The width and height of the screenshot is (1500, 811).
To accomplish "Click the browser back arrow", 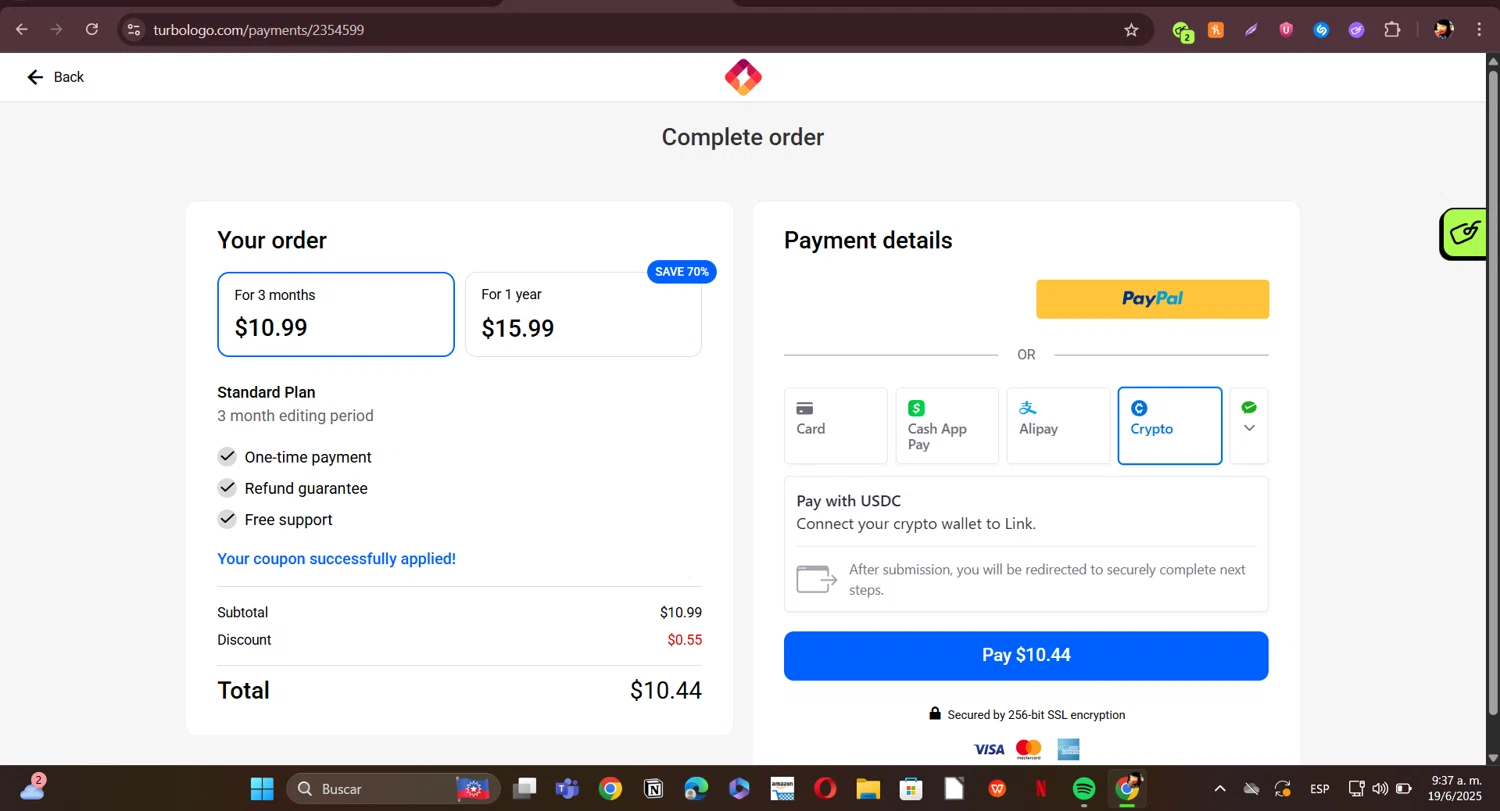I will pos(22,30).
